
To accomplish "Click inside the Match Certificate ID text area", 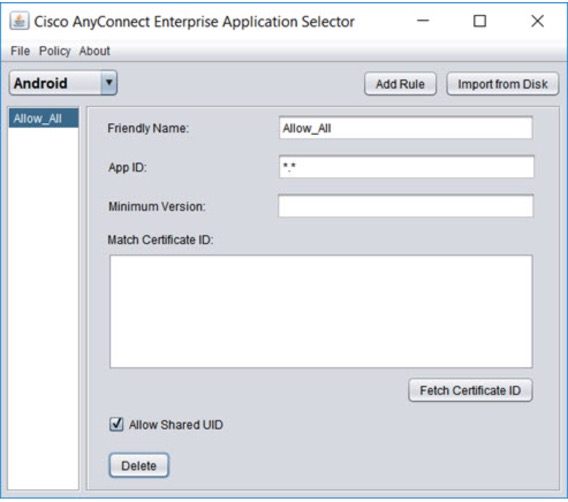I will pyautogui.click(x=321, y=311).
